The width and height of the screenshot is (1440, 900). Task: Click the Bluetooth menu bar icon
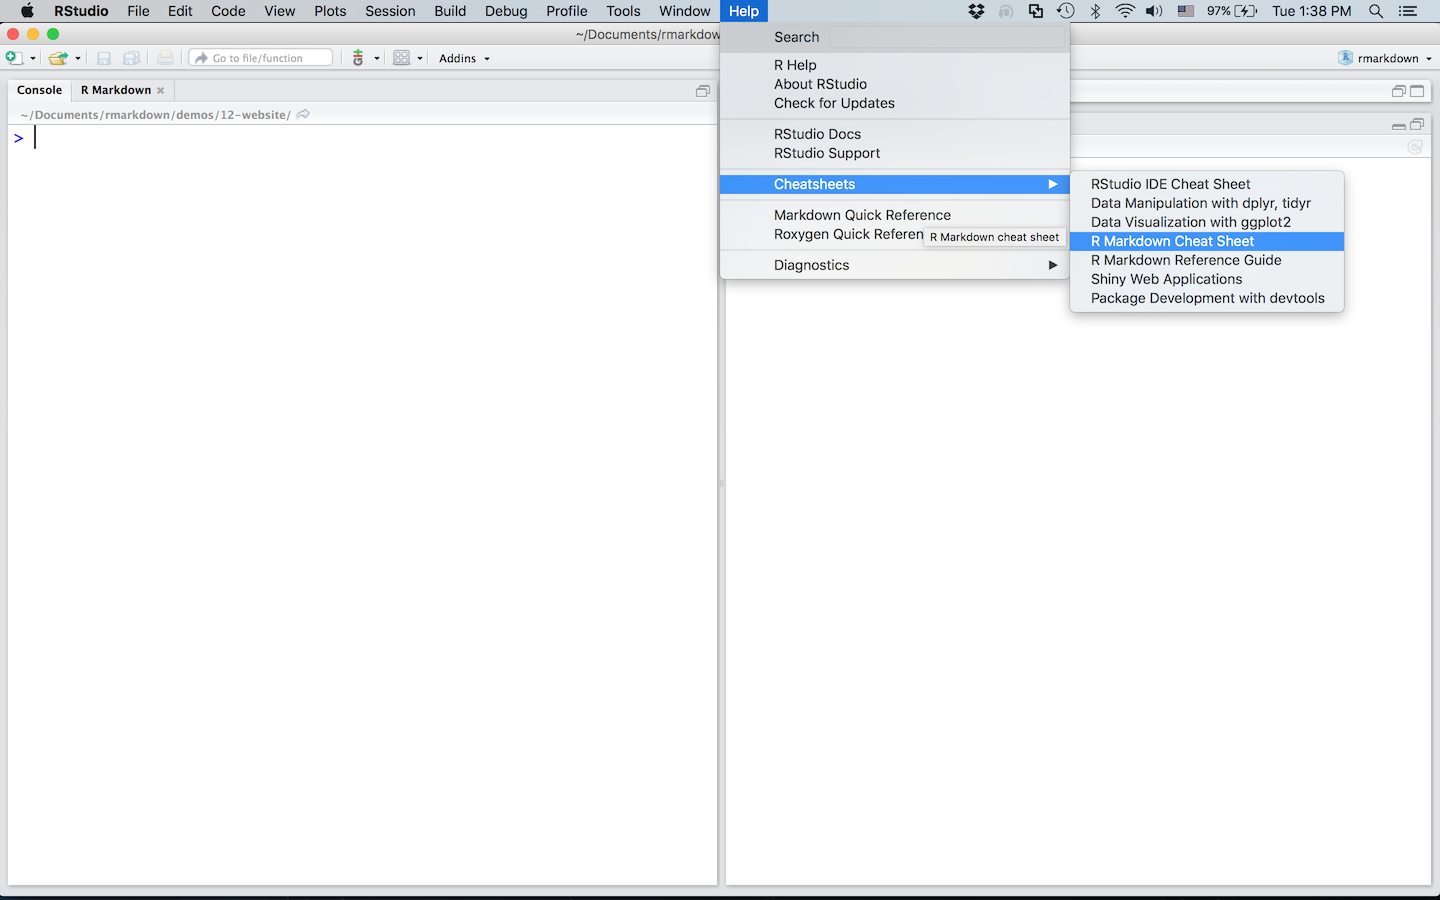(x=1095, y=11)
